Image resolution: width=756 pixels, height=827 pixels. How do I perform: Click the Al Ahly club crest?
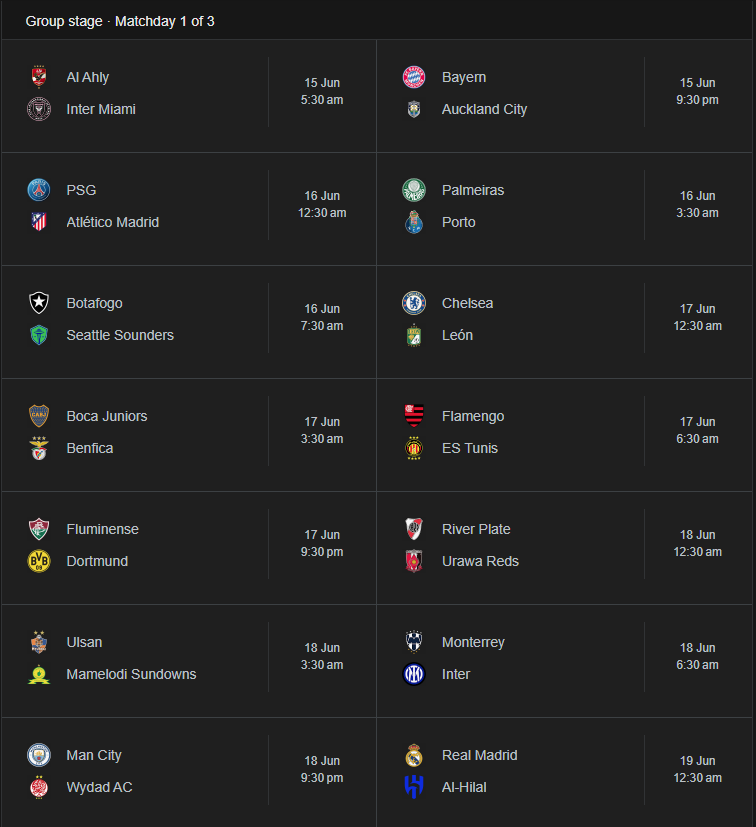click(x=39, y=77)
